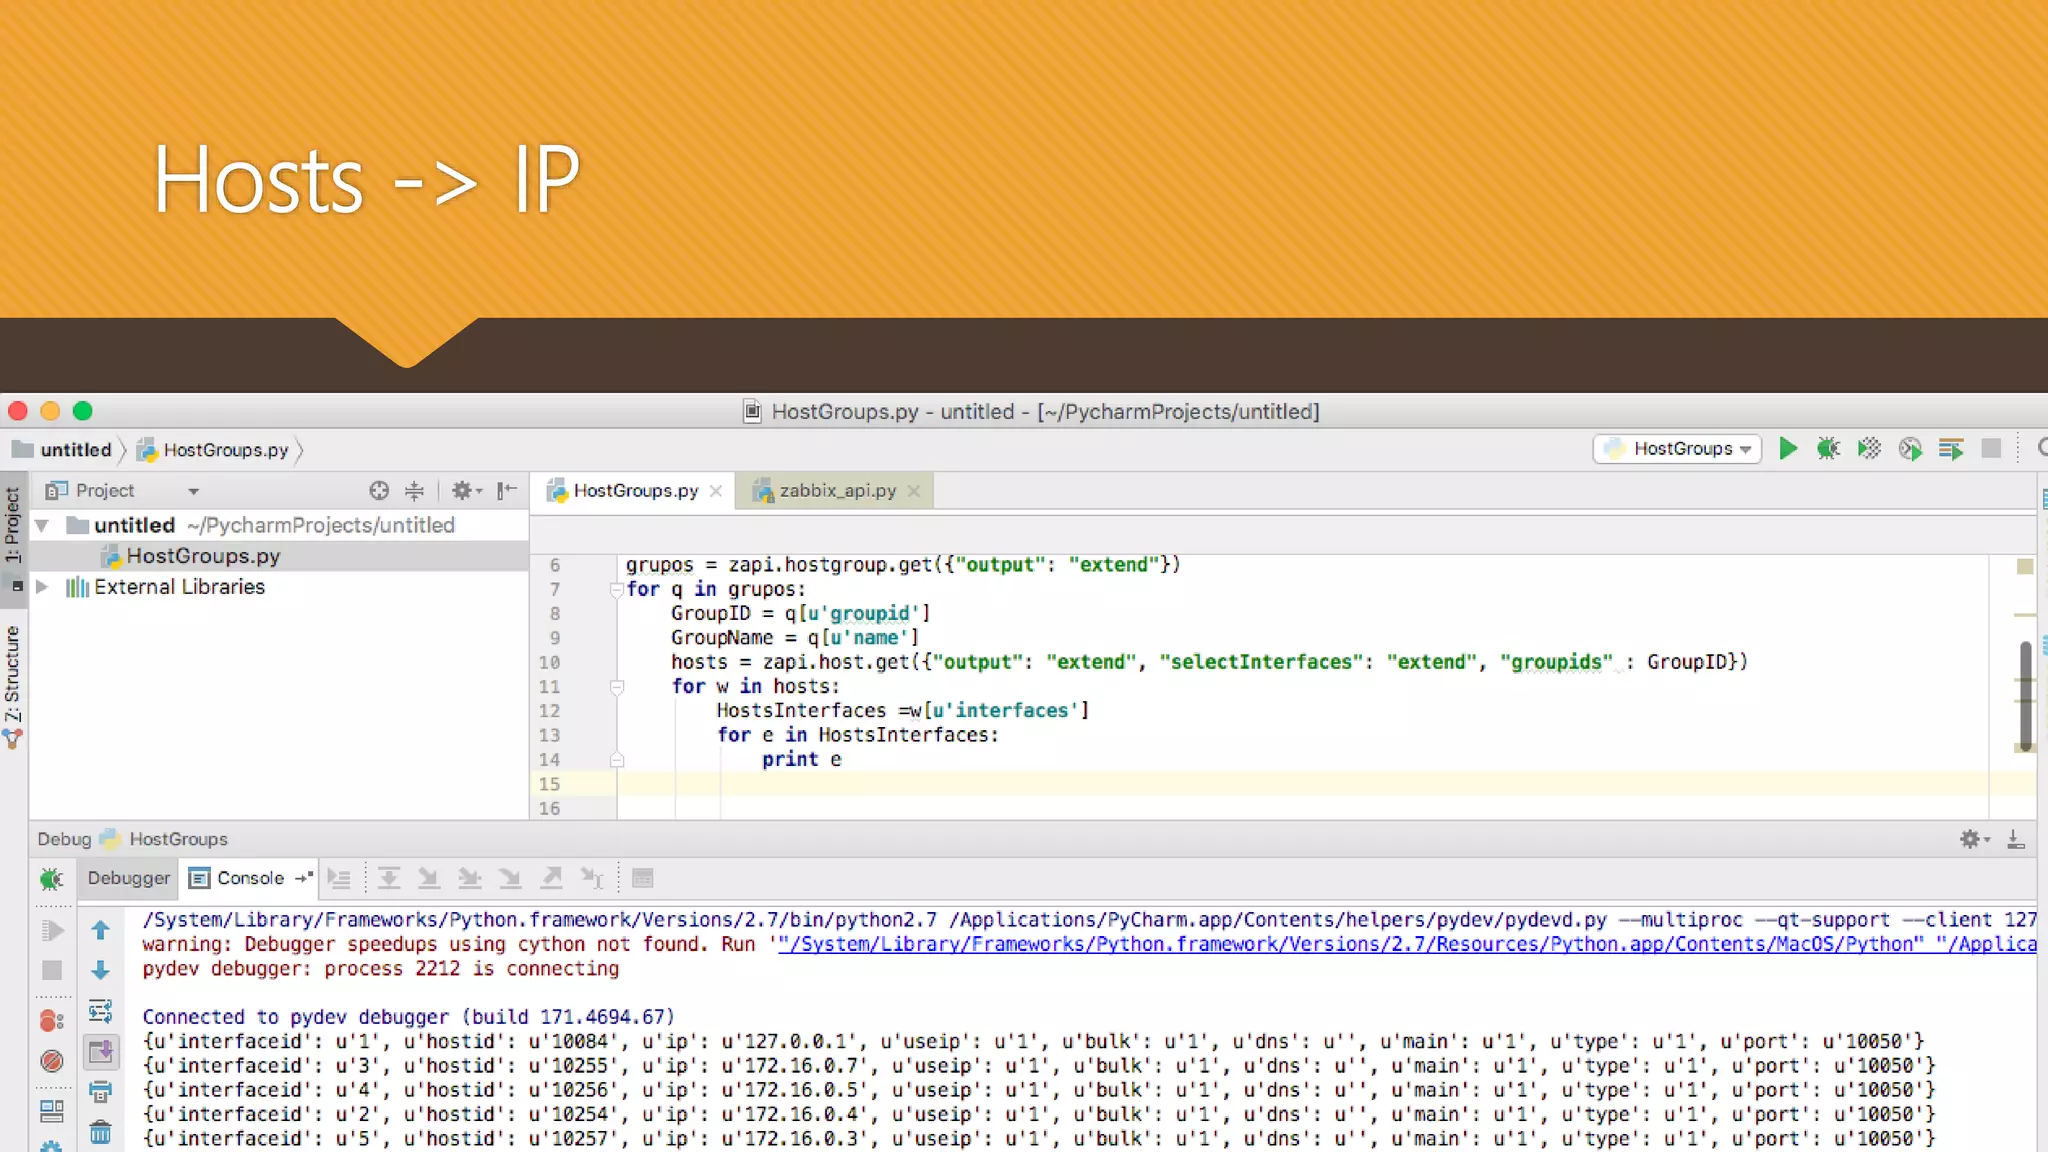The width and height of the screenshot is (2048, 1152).
Task: Click the green Run button
Action: click(x=1788, y=449)
